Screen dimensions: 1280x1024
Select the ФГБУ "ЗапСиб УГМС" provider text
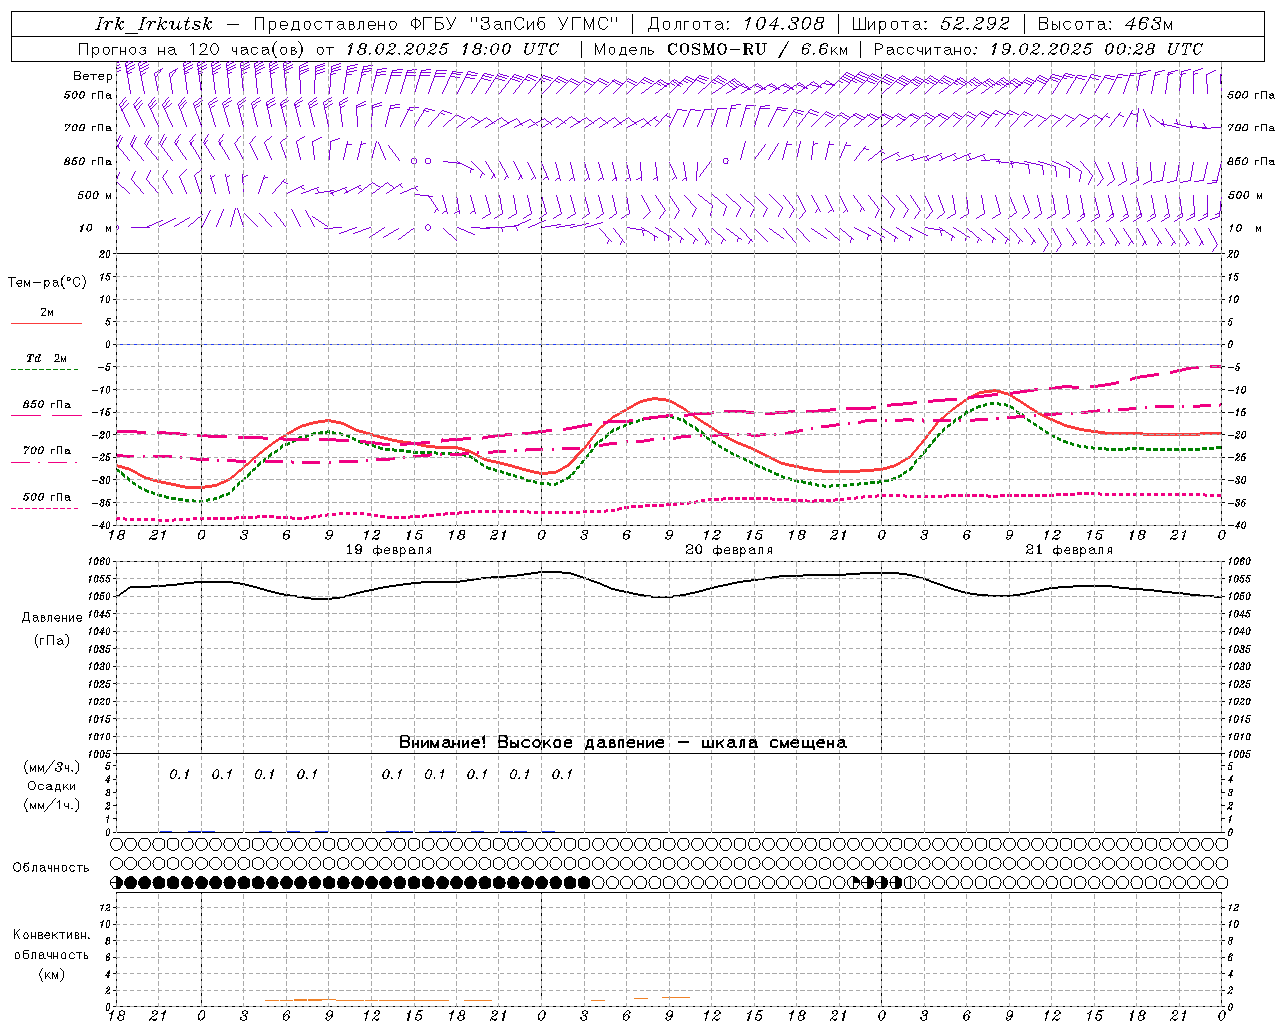pos(515,24)
